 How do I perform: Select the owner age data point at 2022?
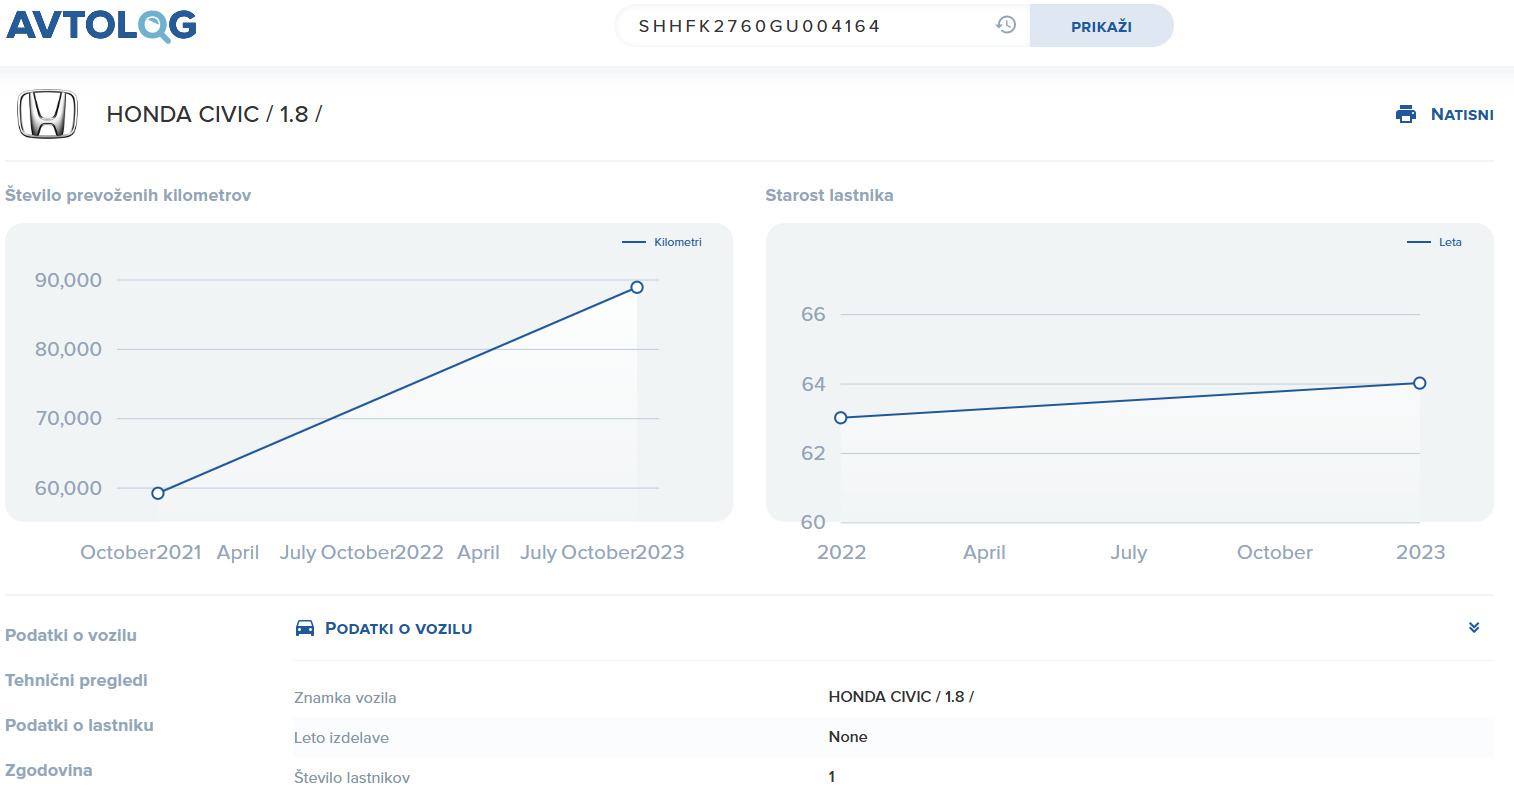click(x=841, y=418)
